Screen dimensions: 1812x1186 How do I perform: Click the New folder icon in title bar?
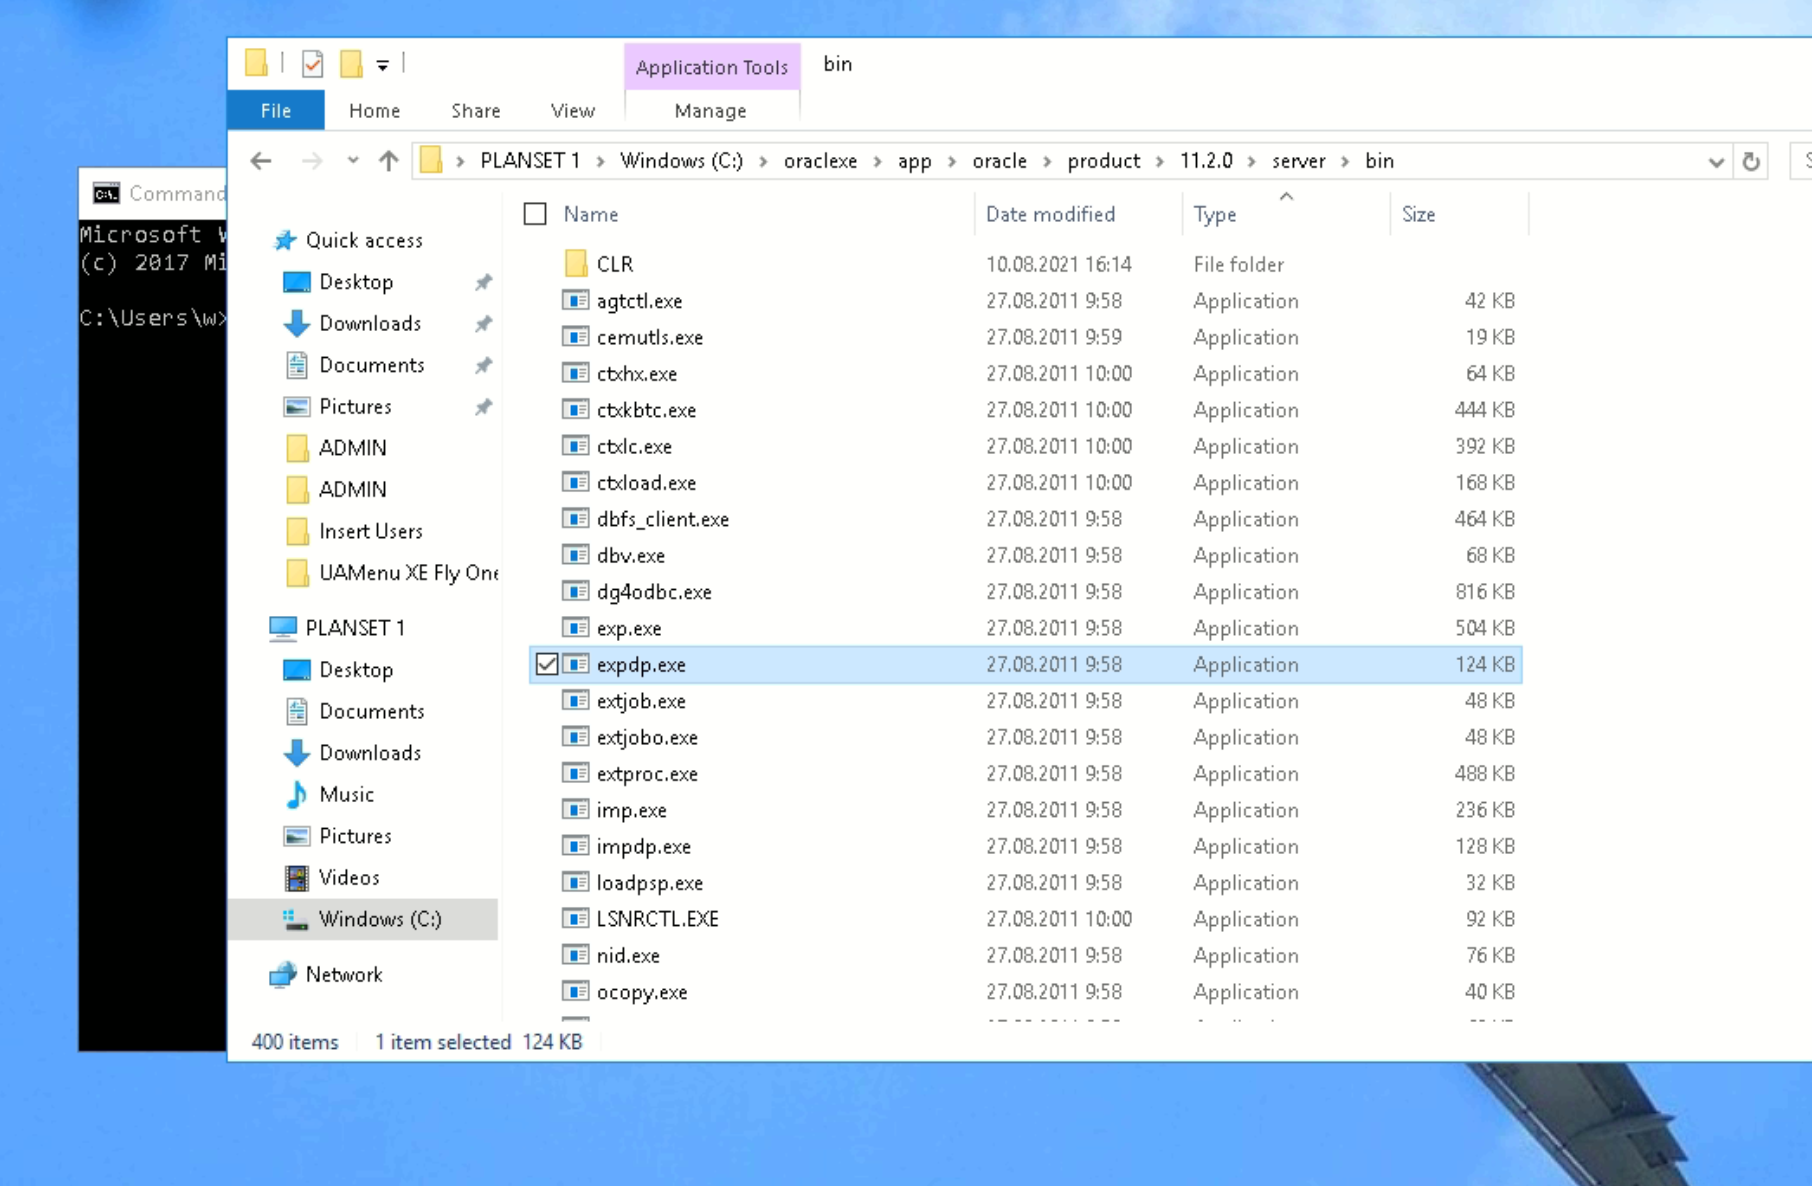(351, 64)
